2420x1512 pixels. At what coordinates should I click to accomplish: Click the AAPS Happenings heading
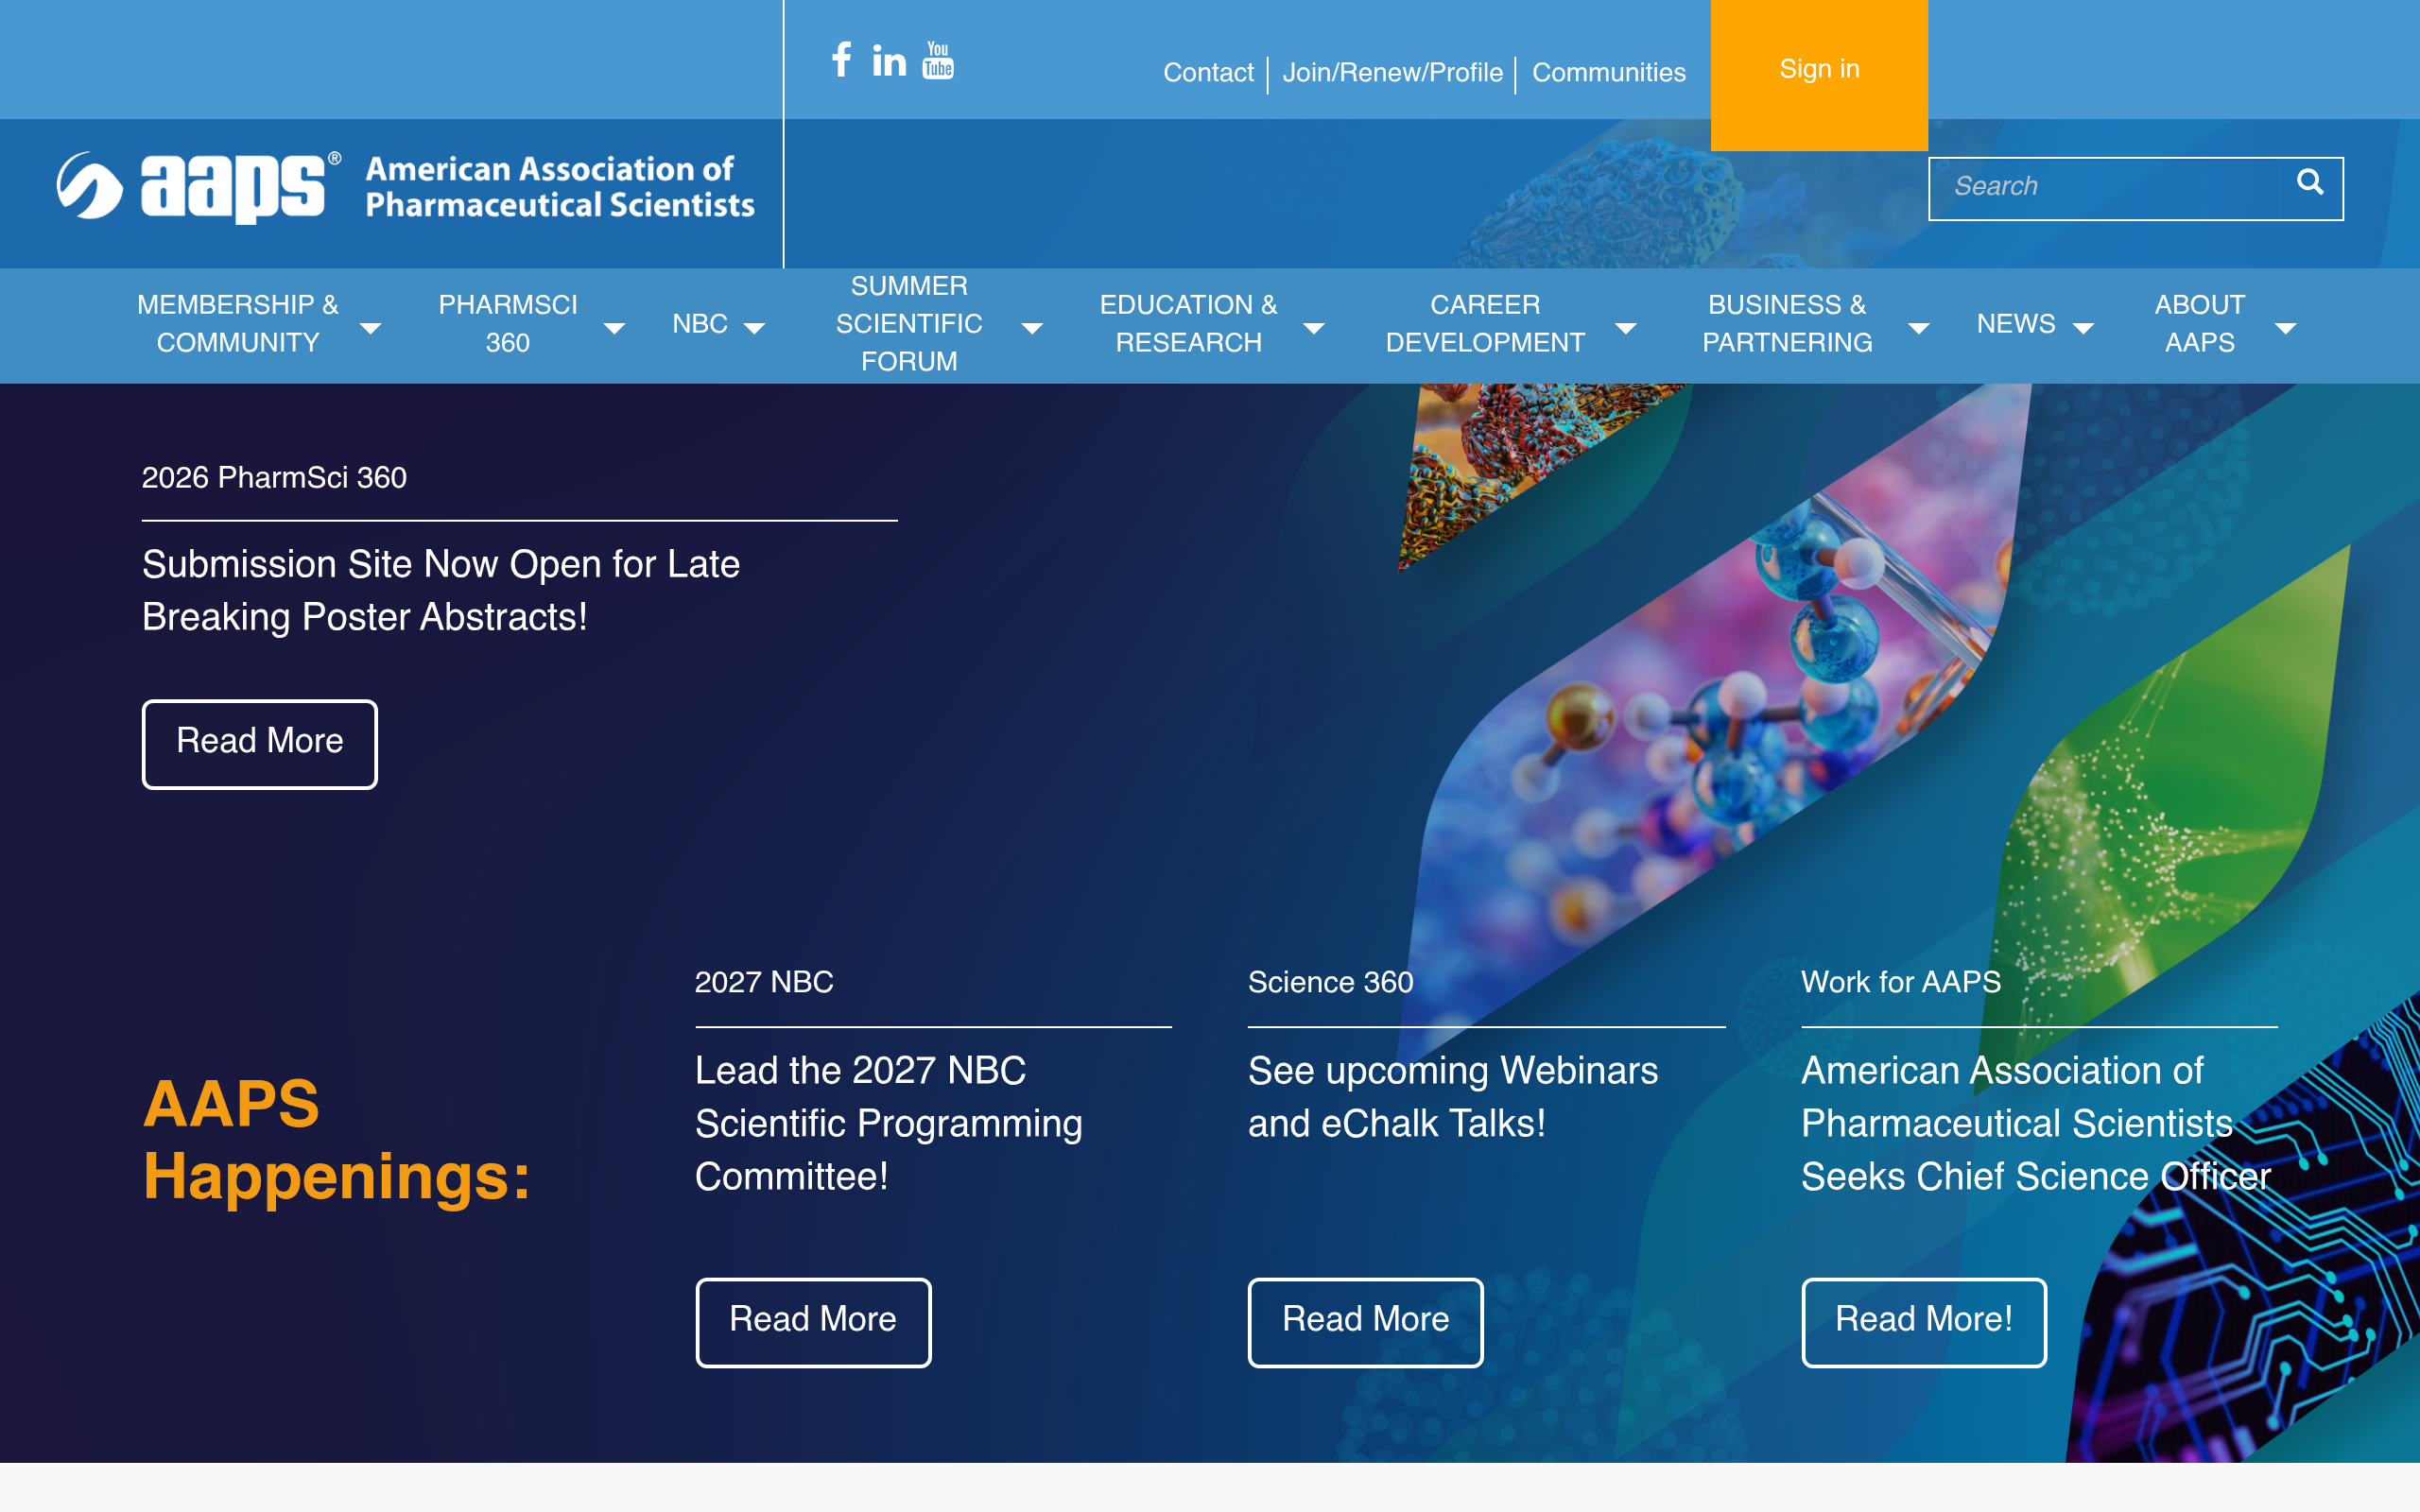pyautogui.click(x=336, y=1140)
